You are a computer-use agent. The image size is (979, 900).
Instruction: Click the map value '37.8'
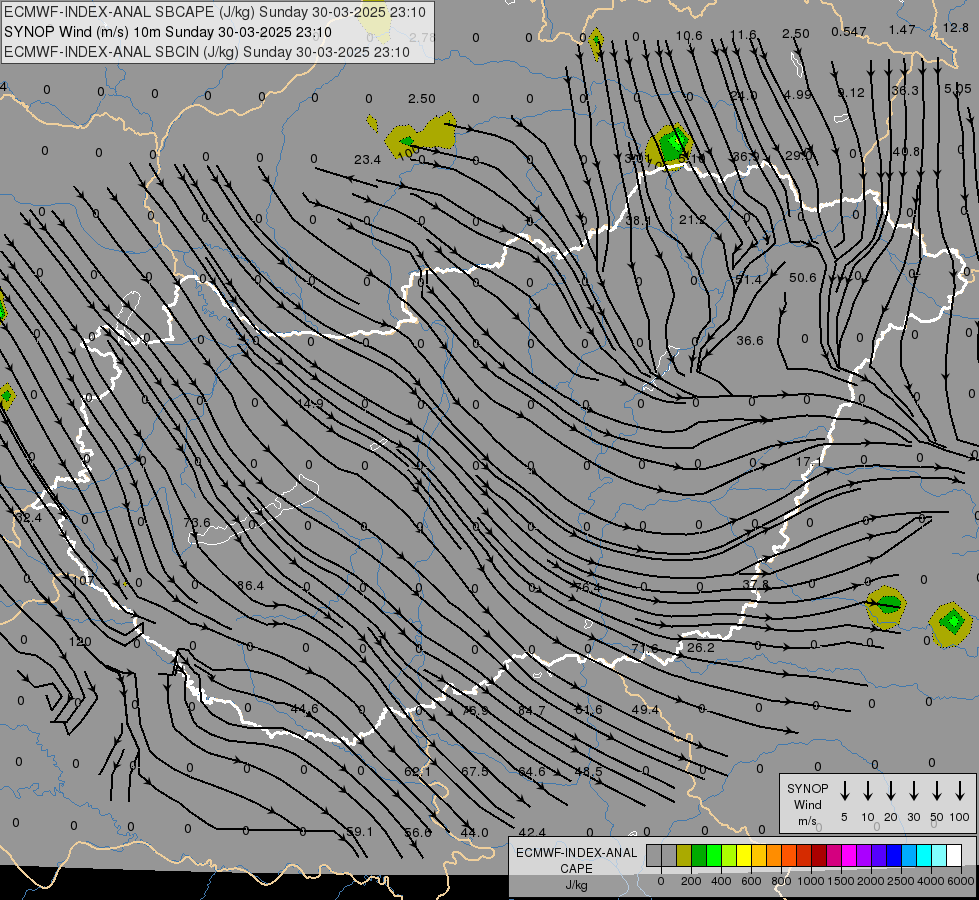(755, 584)
